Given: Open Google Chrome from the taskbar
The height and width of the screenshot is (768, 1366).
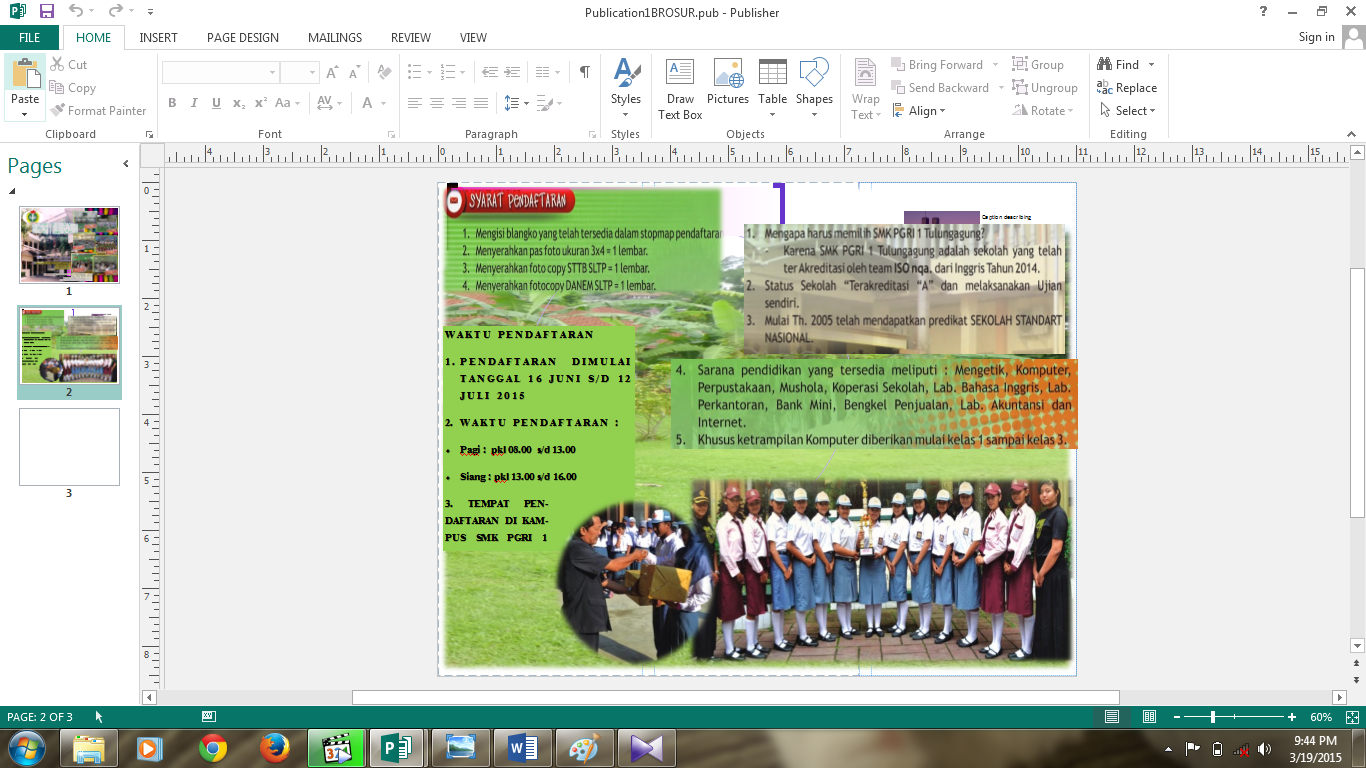Looking at the screenshot, I should 212,748.
